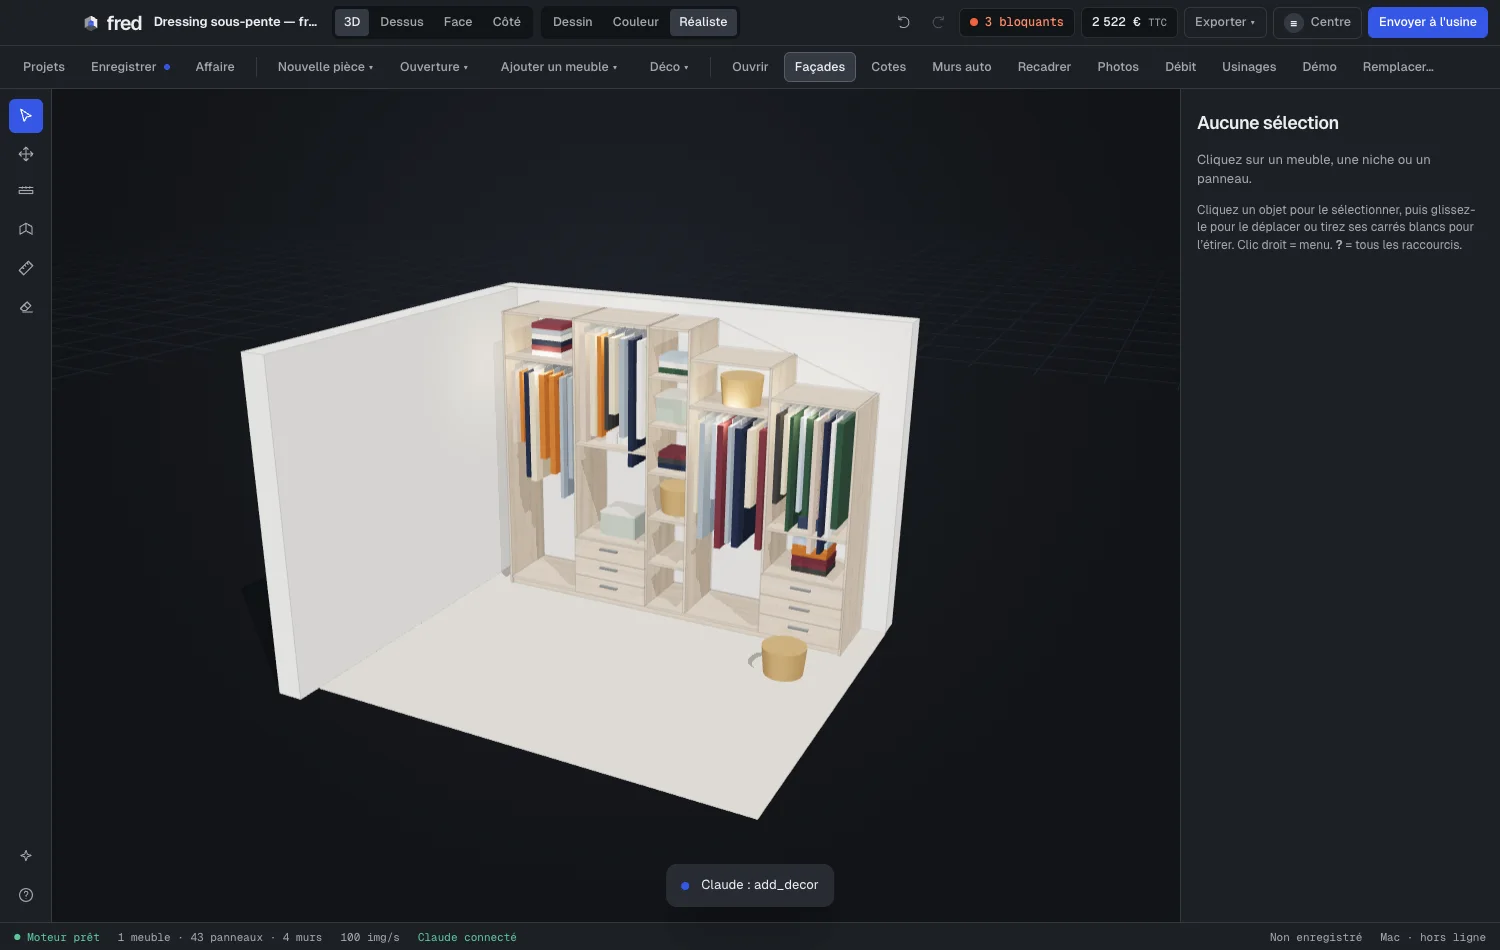Open the help question mark icon

click(x=26, y=895)
